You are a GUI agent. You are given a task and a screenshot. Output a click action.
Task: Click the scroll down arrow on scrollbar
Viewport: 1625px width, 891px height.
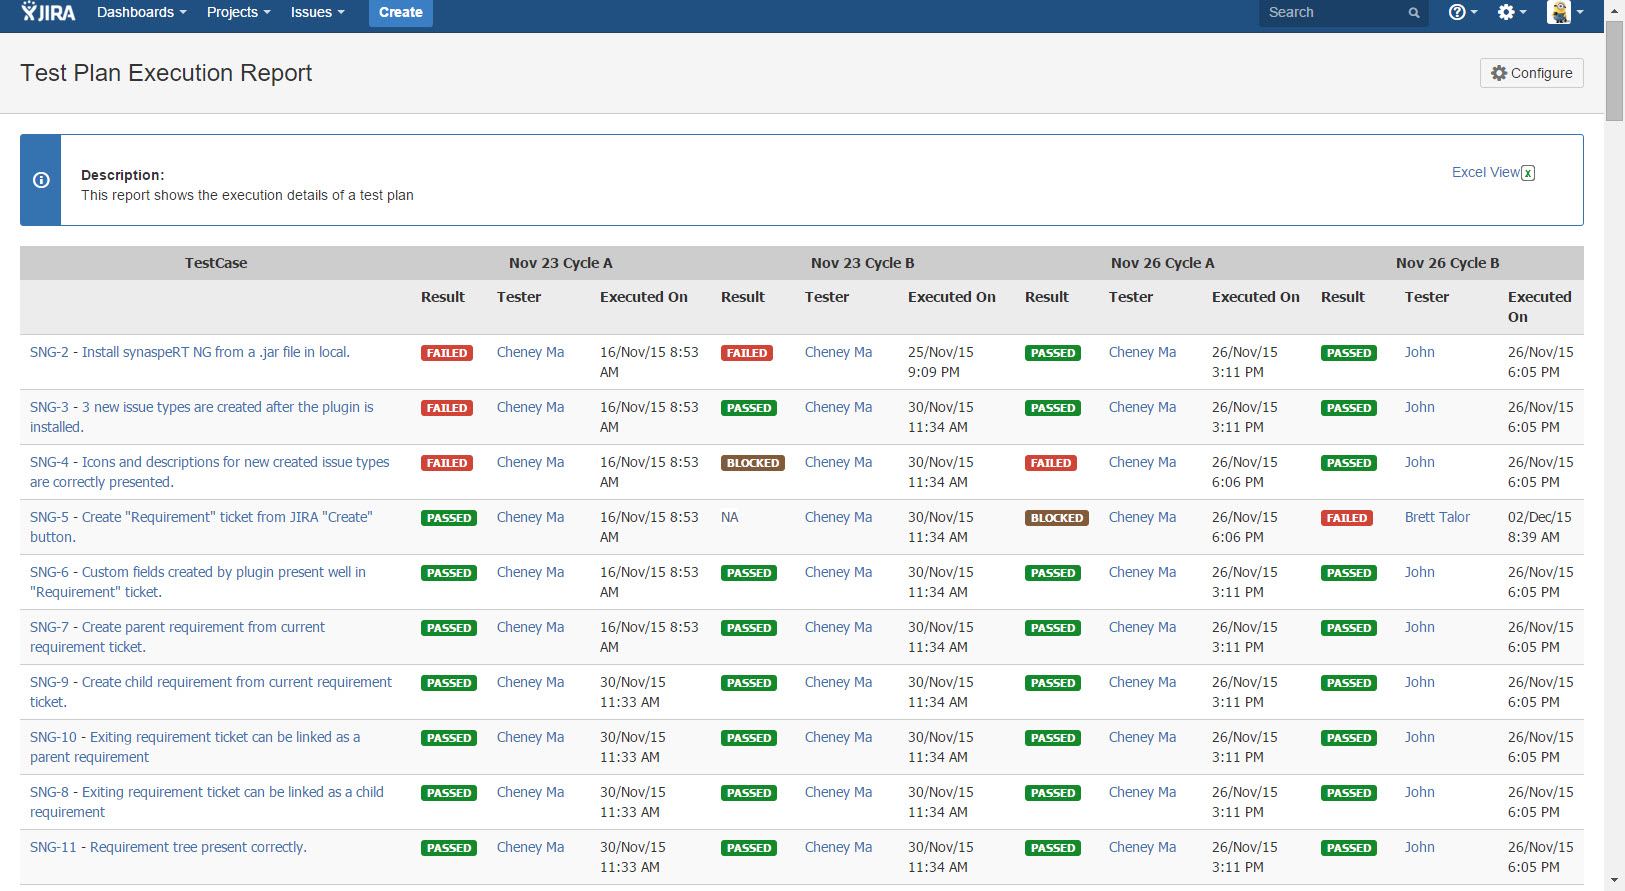coord(1614,880)
